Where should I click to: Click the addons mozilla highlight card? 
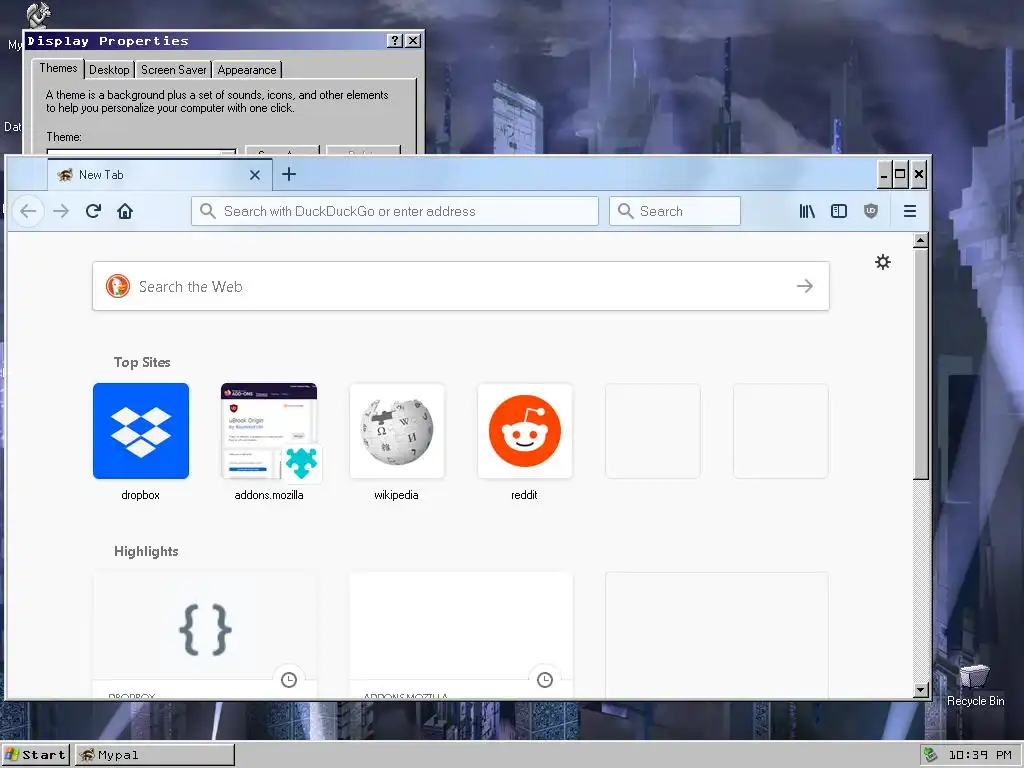pos(461,635)
